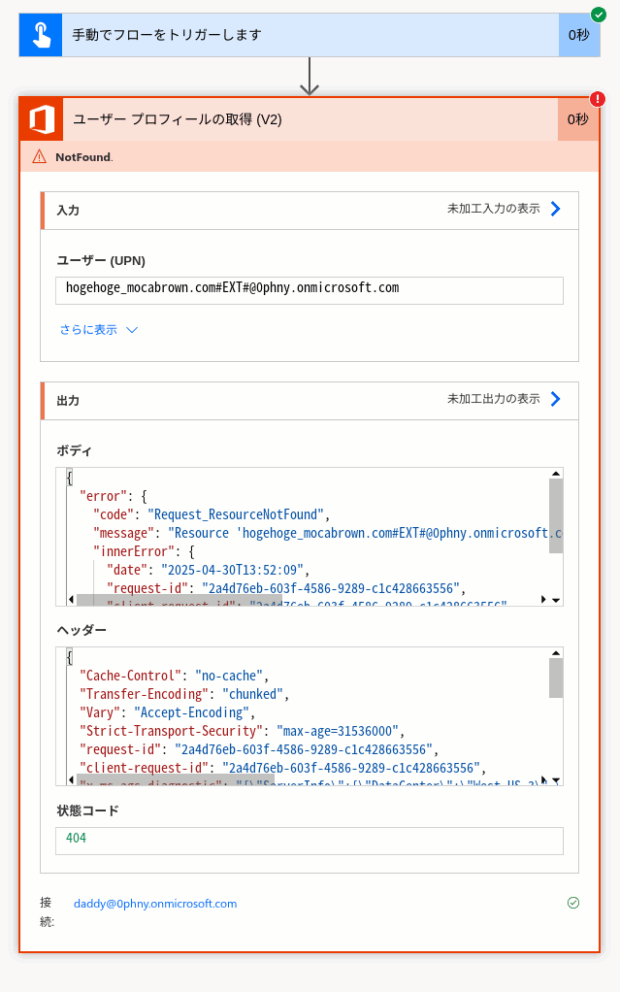This screenshot has width=620, height=992.
Task: Click the green connection status check icon
Action: click(573, 903)
